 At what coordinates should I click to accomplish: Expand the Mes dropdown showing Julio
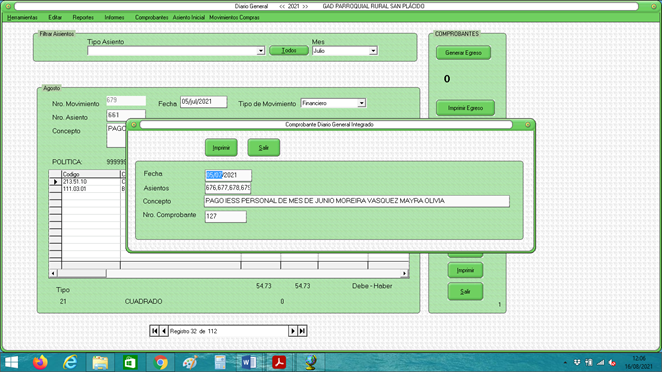point(373,51)
